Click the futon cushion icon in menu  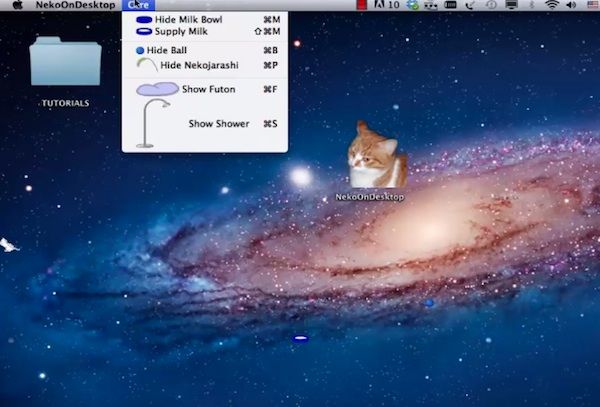tap(157, 89)
